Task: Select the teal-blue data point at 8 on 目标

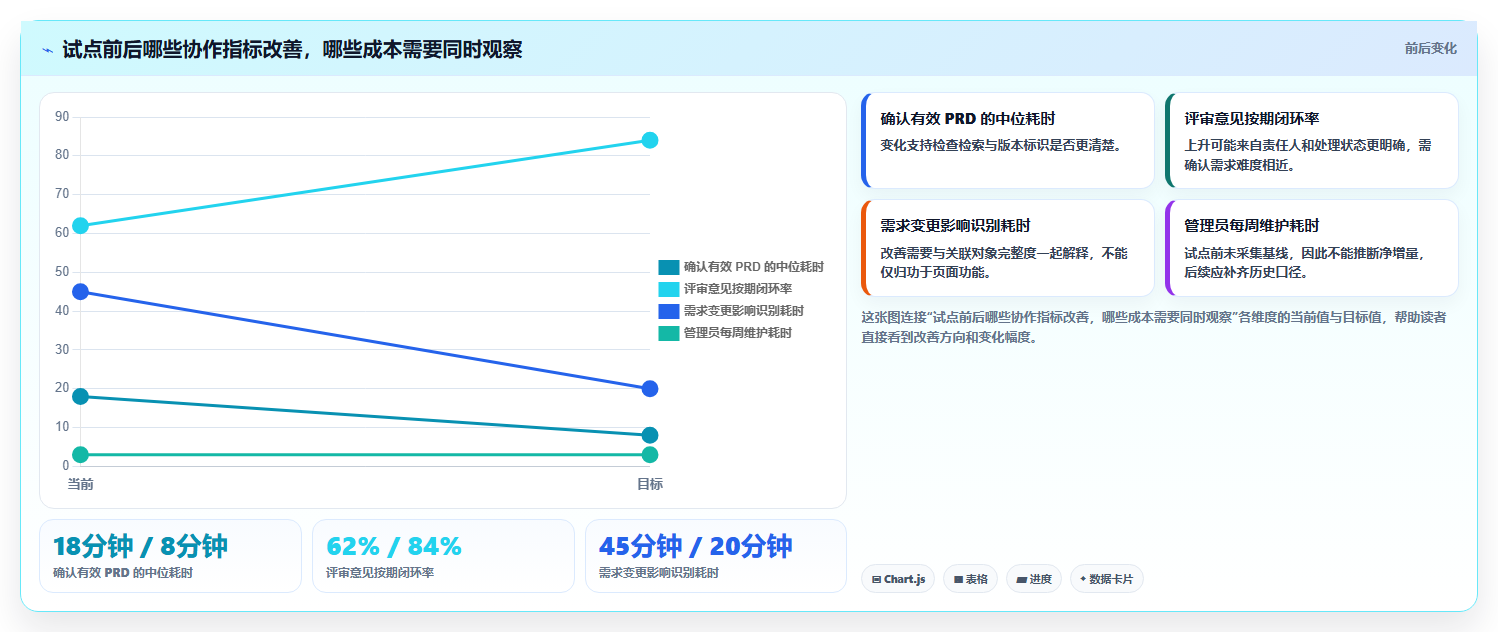Action: pos(650,435)
